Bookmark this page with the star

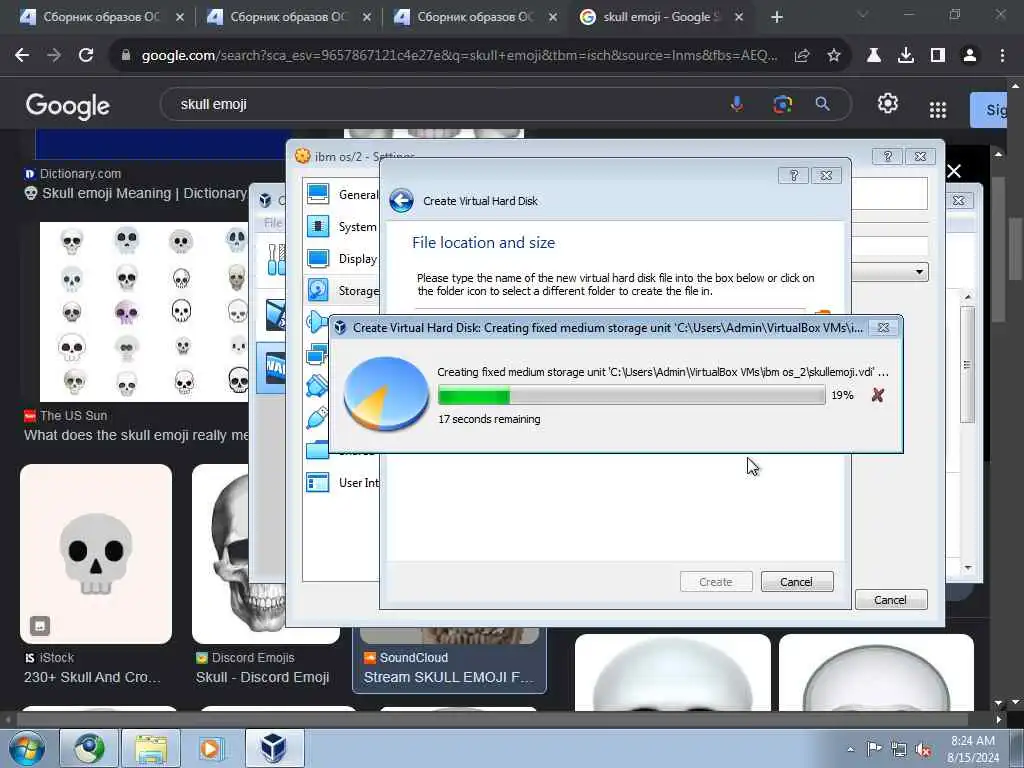click(x=834, y=56)
